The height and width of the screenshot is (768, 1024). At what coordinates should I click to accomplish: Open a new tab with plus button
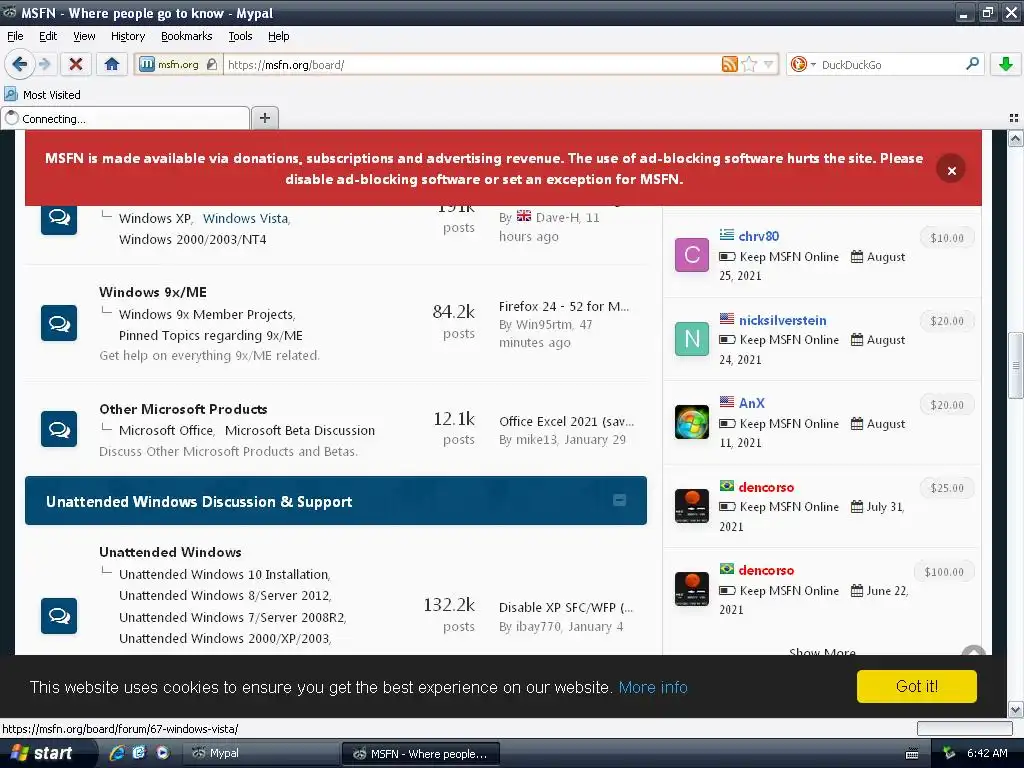tap(264, 118)
